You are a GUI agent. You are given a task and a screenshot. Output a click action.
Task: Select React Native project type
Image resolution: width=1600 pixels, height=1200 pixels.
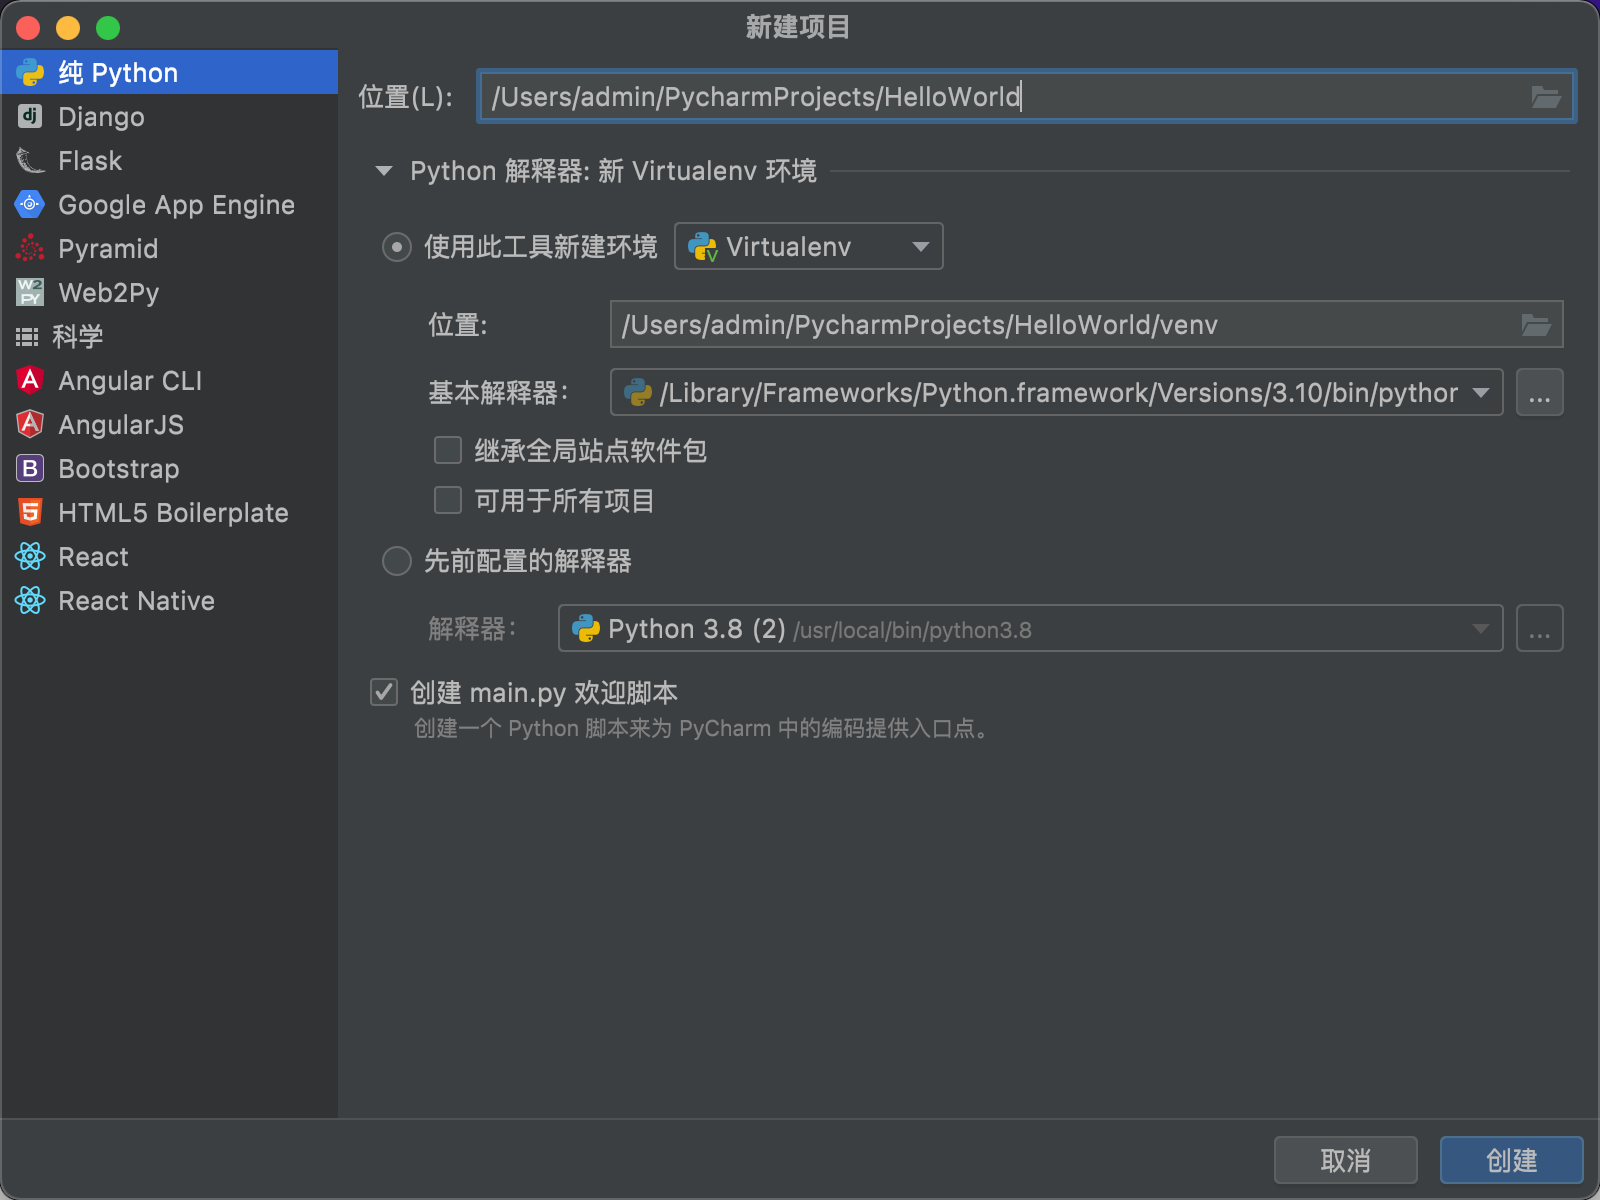tap(136, 601)
